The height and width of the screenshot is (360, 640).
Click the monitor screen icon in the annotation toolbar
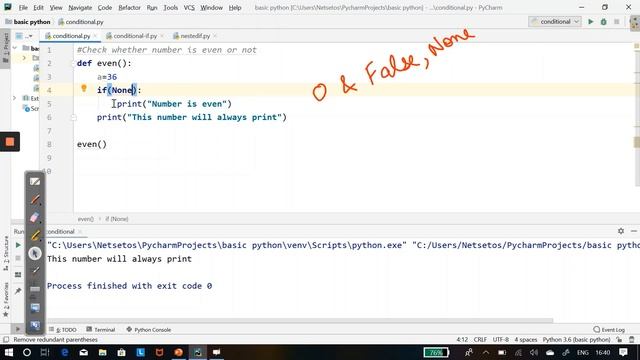(35, 307)
